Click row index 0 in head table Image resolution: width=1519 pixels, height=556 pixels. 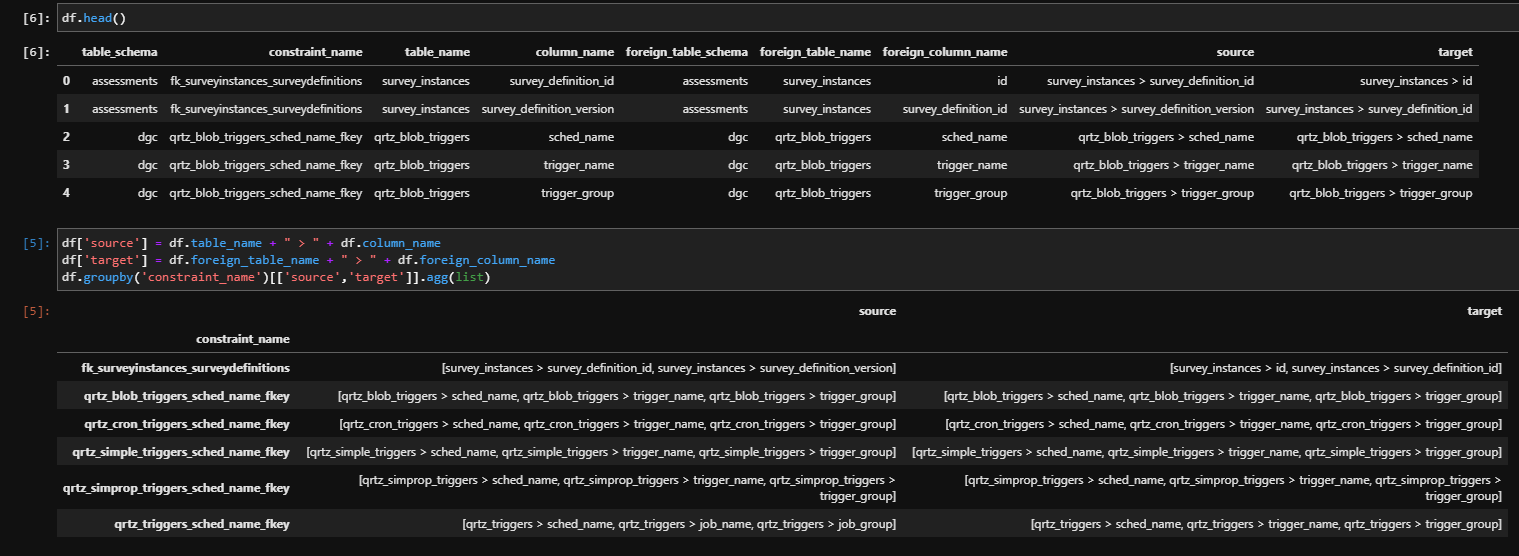67,81
